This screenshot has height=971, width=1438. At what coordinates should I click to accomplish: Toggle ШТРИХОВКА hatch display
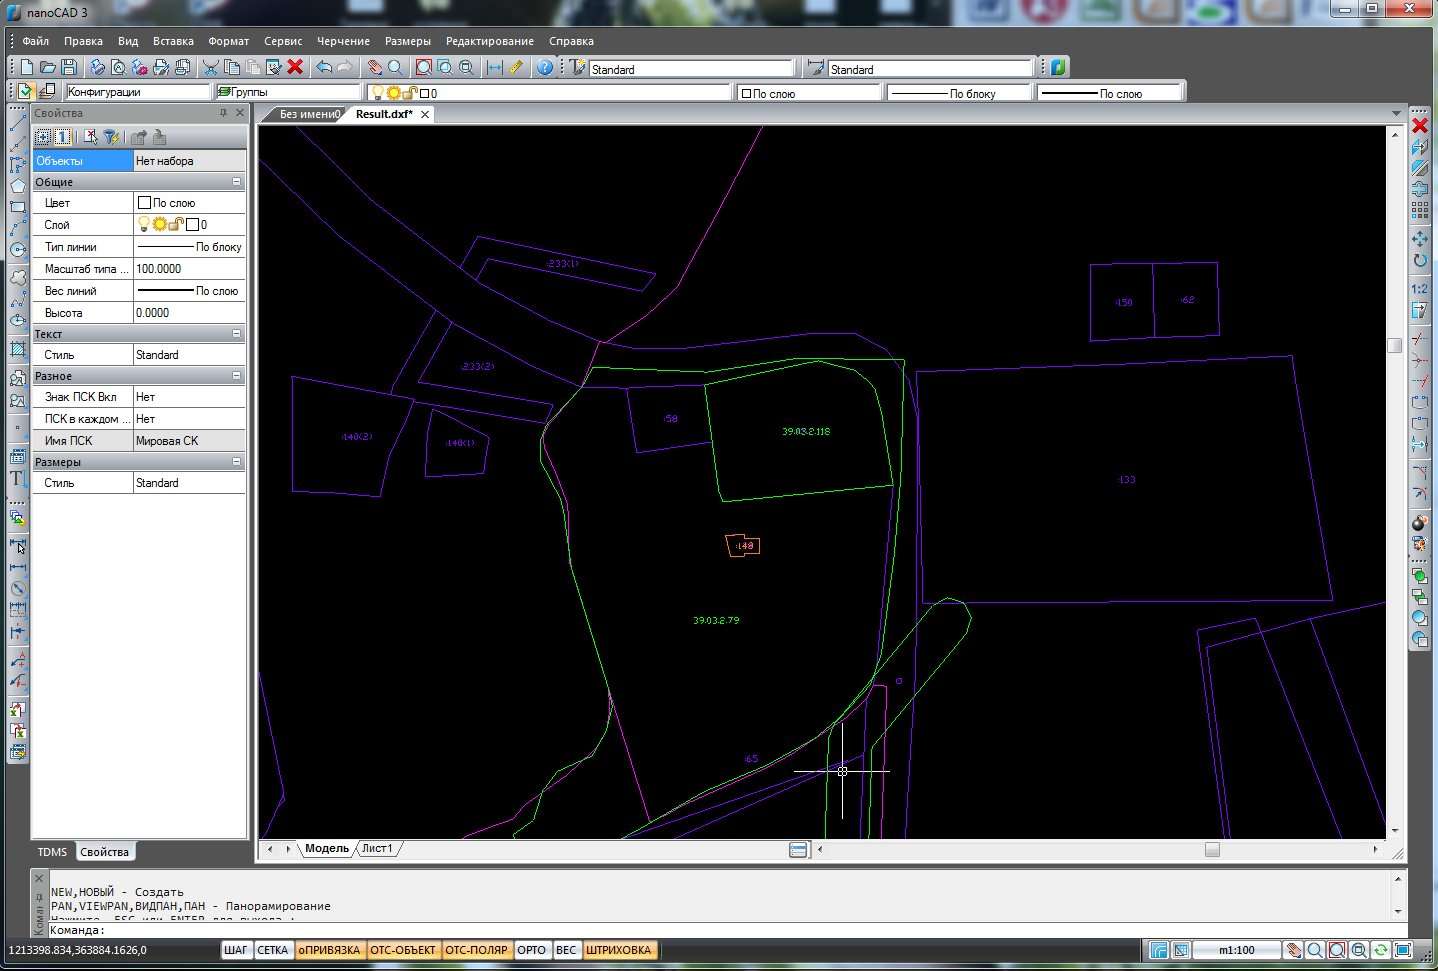(619, 950)
